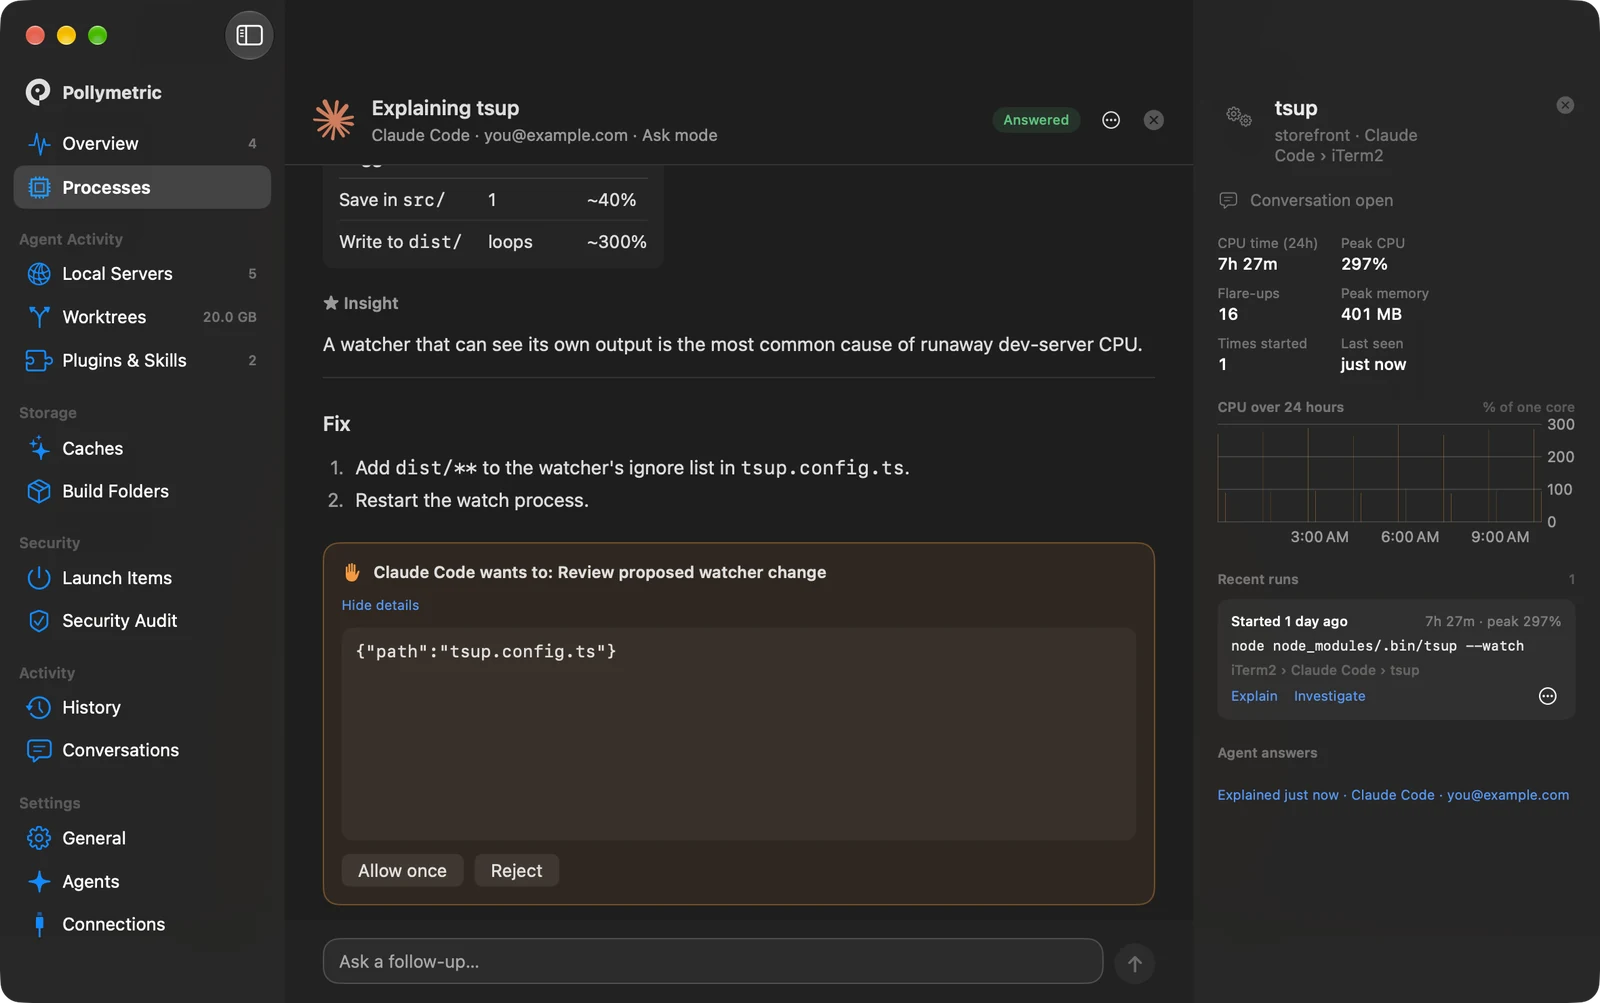Reject the proposed watcher change

pyautogui.click(x=516, y=871)
